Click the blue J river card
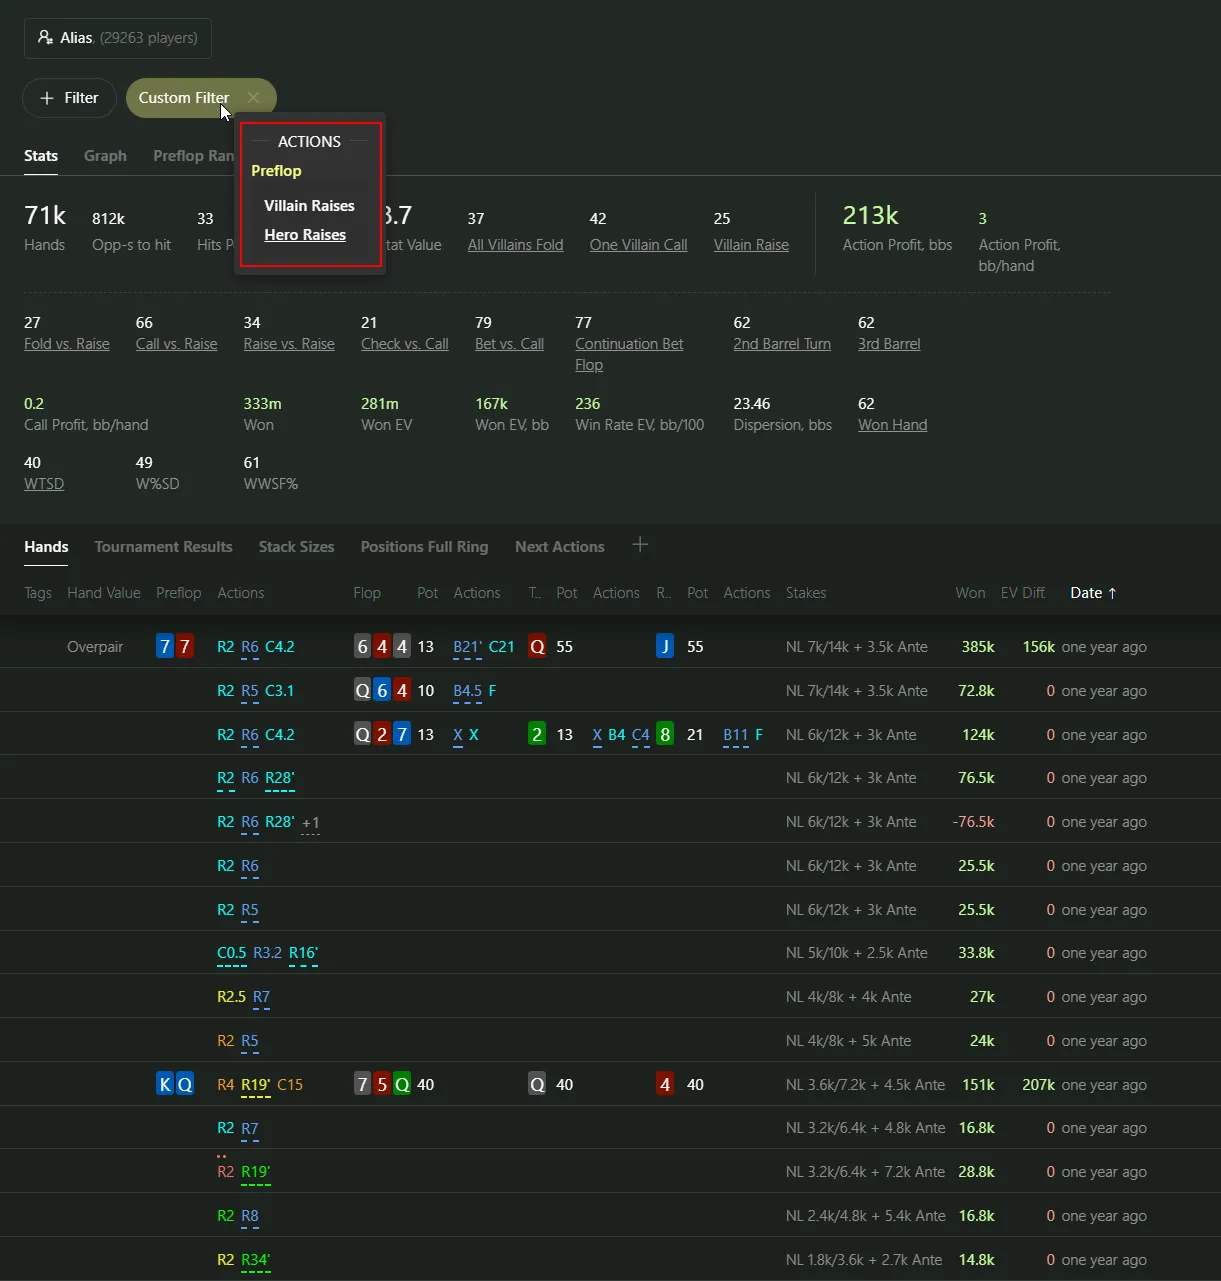 pyautogui.click(x=665, y=647)
